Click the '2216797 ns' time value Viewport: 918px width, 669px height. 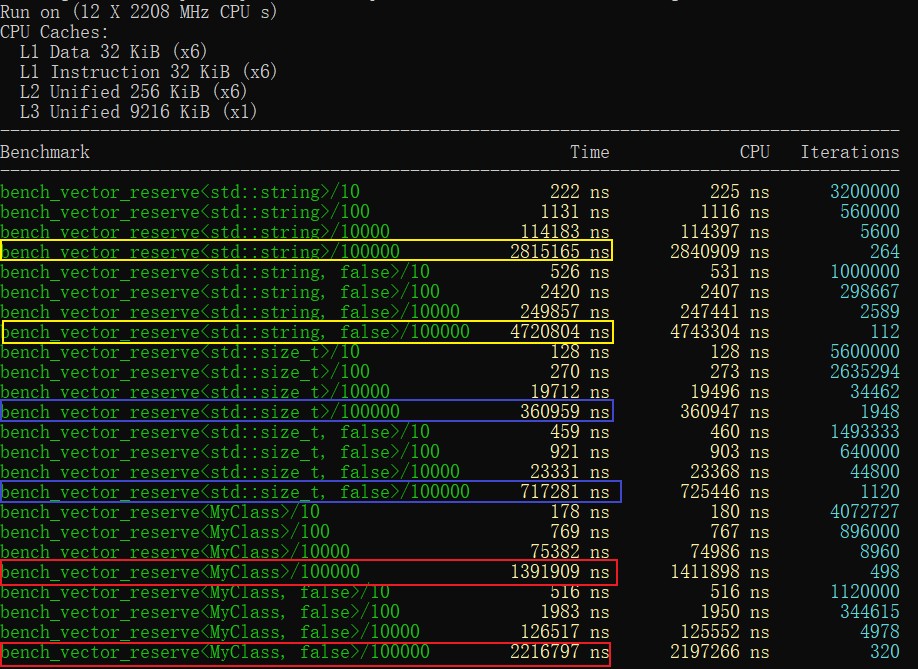point(560,652)
